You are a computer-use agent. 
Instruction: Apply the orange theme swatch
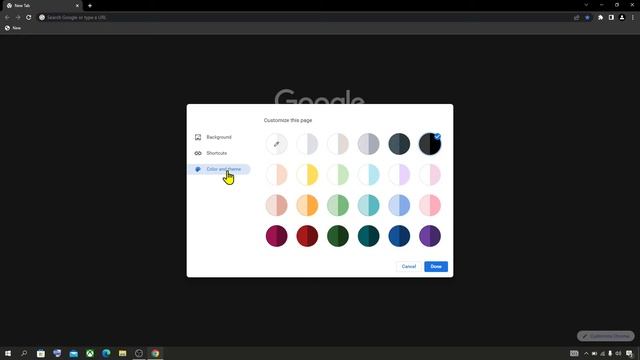307,205
